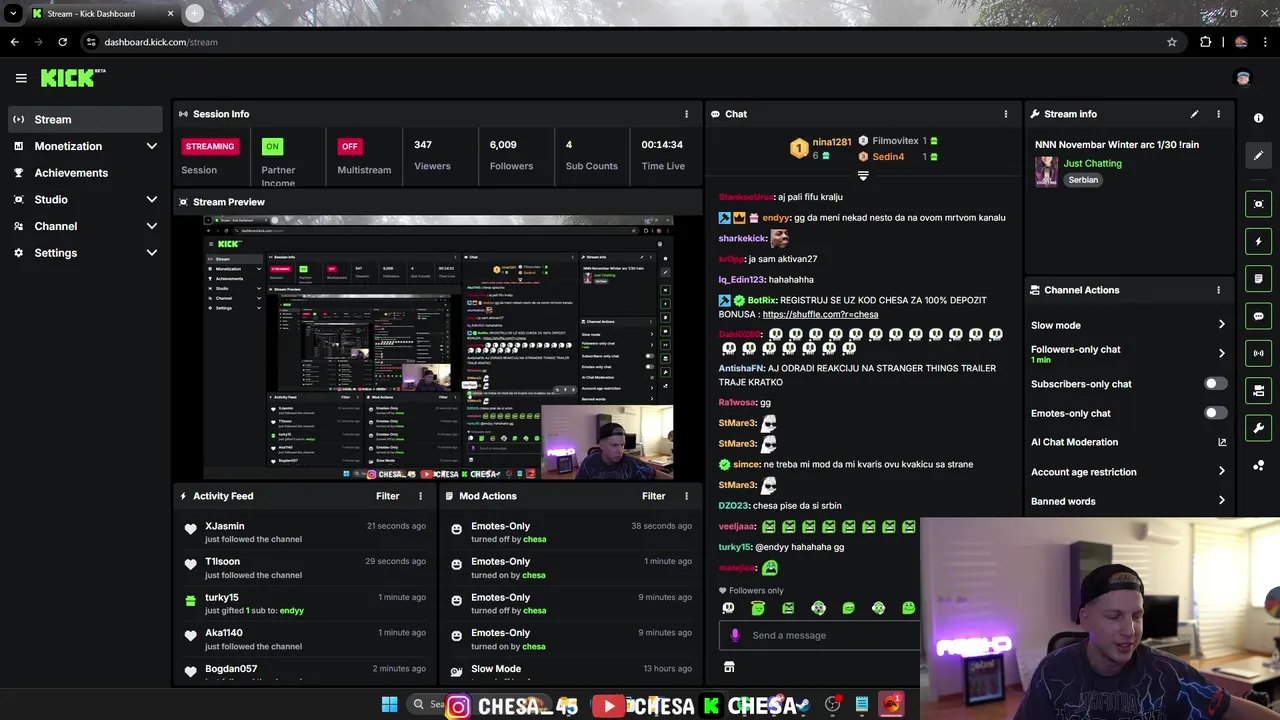The image size is (1280, 720).
Task: Click the screen capture icon in right sidebar
Action: (x=1259, y=204)
